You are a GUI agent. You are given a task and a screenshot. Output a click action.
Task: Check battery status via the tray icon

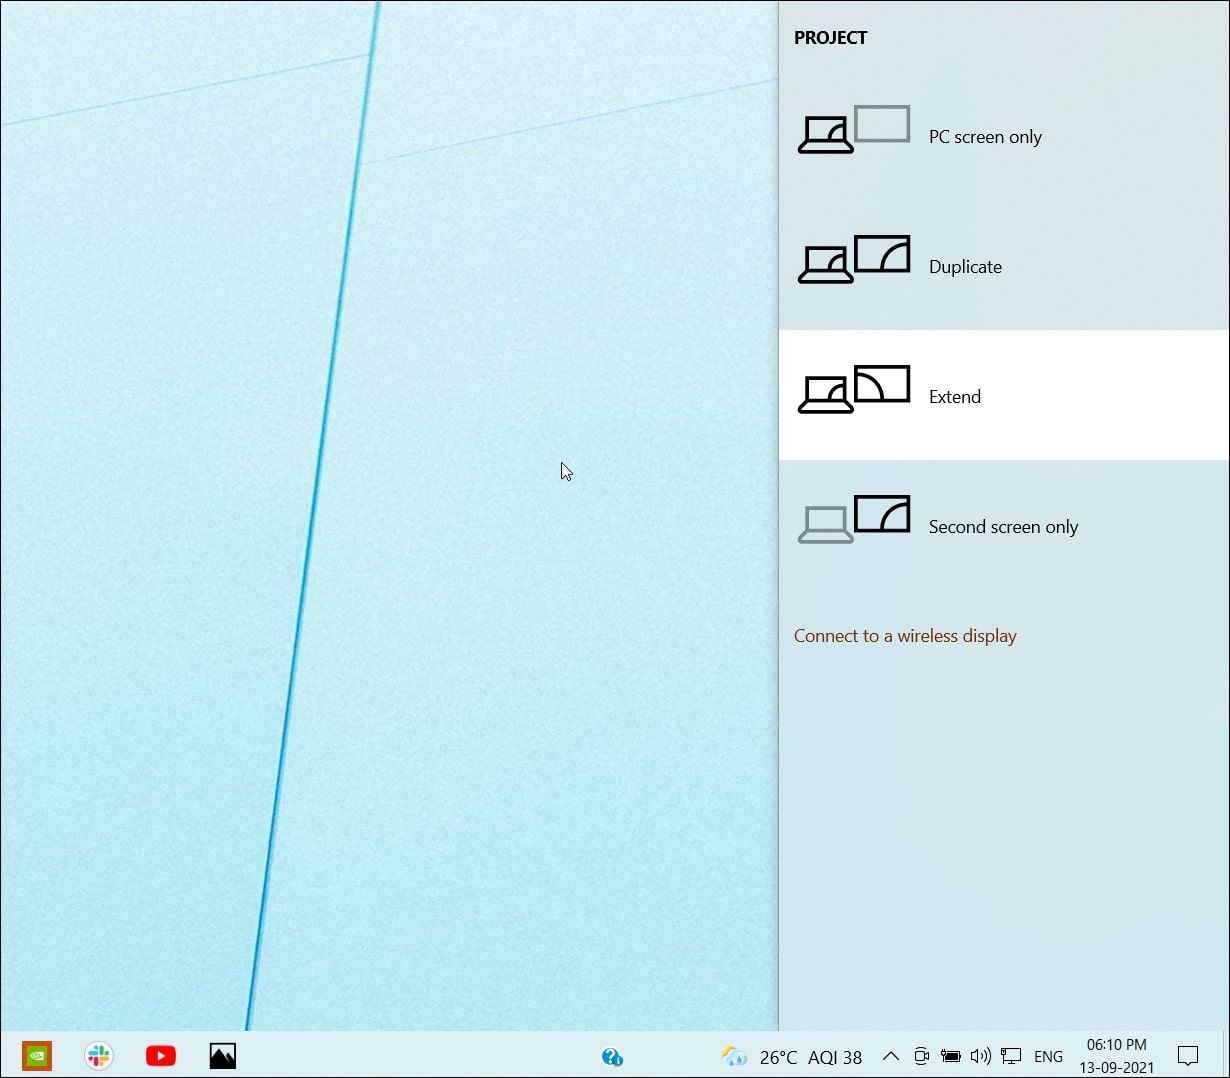950,1056
